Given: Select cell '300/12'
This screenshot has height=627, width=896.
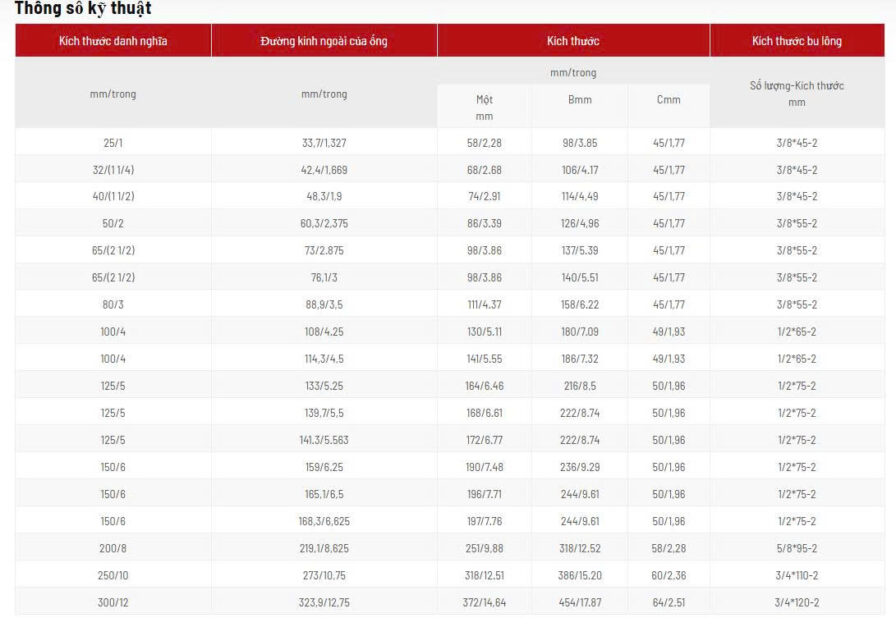Looking at the screenshot, I should click(x=113, y=602).
